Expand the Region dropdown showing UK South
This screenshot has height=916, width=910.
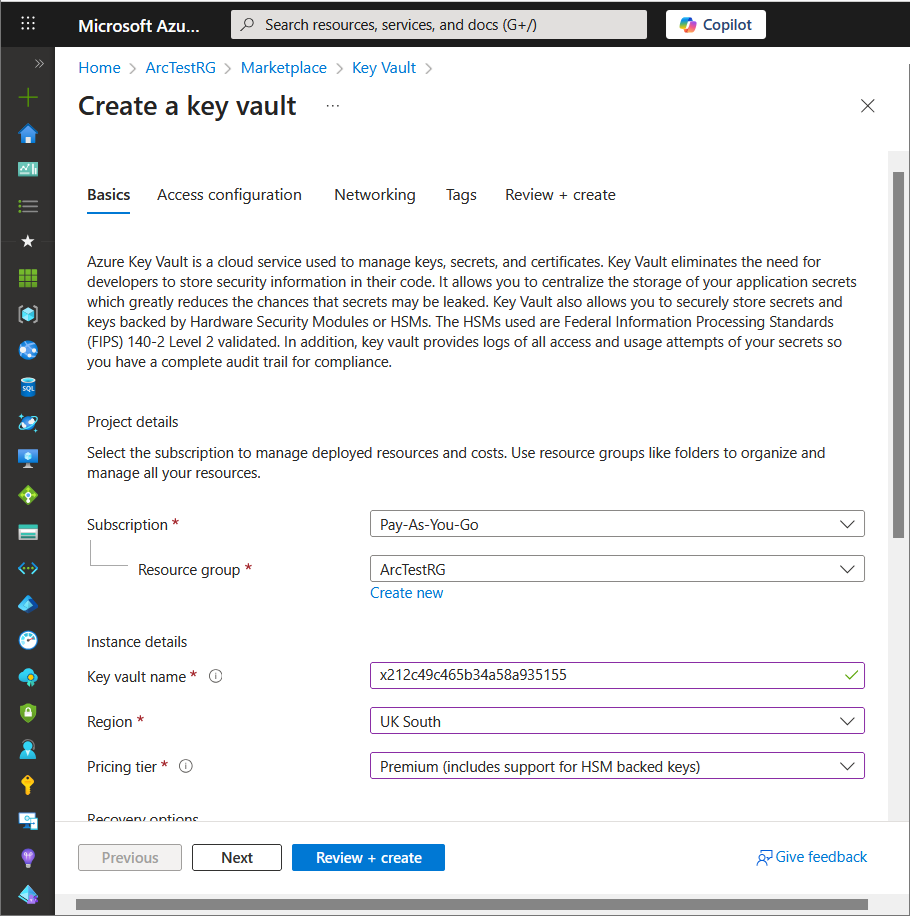(x=616, y=721)
